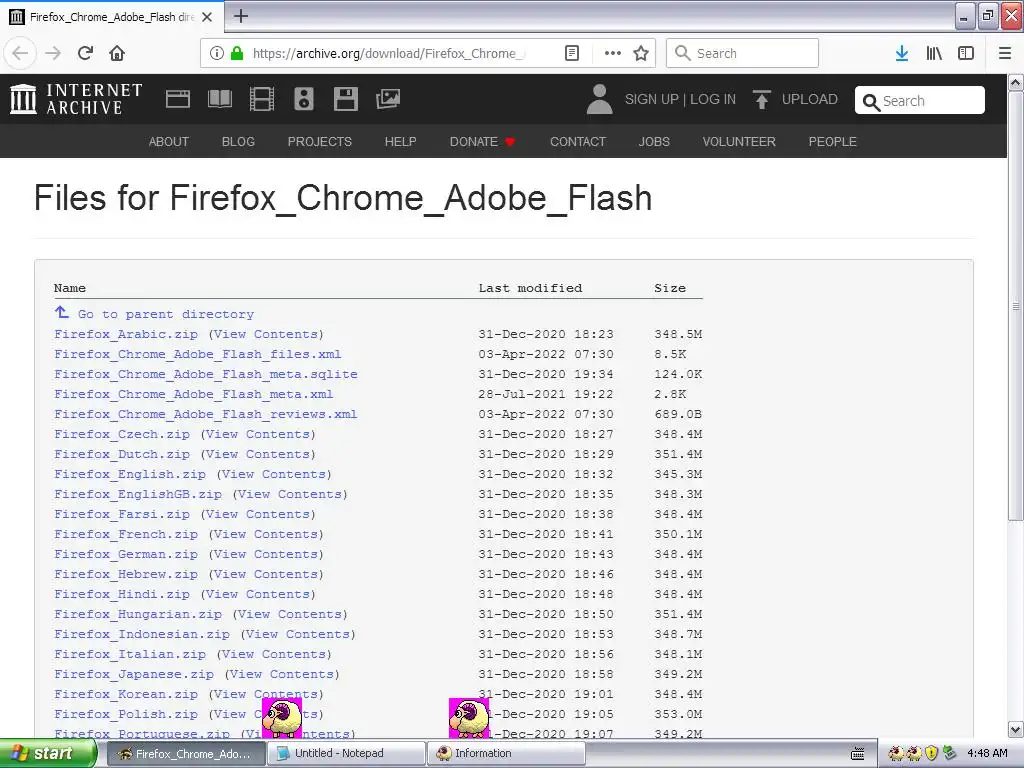Bookmark this page with the star icon
1024x768 pixels.
click(641, 53)
